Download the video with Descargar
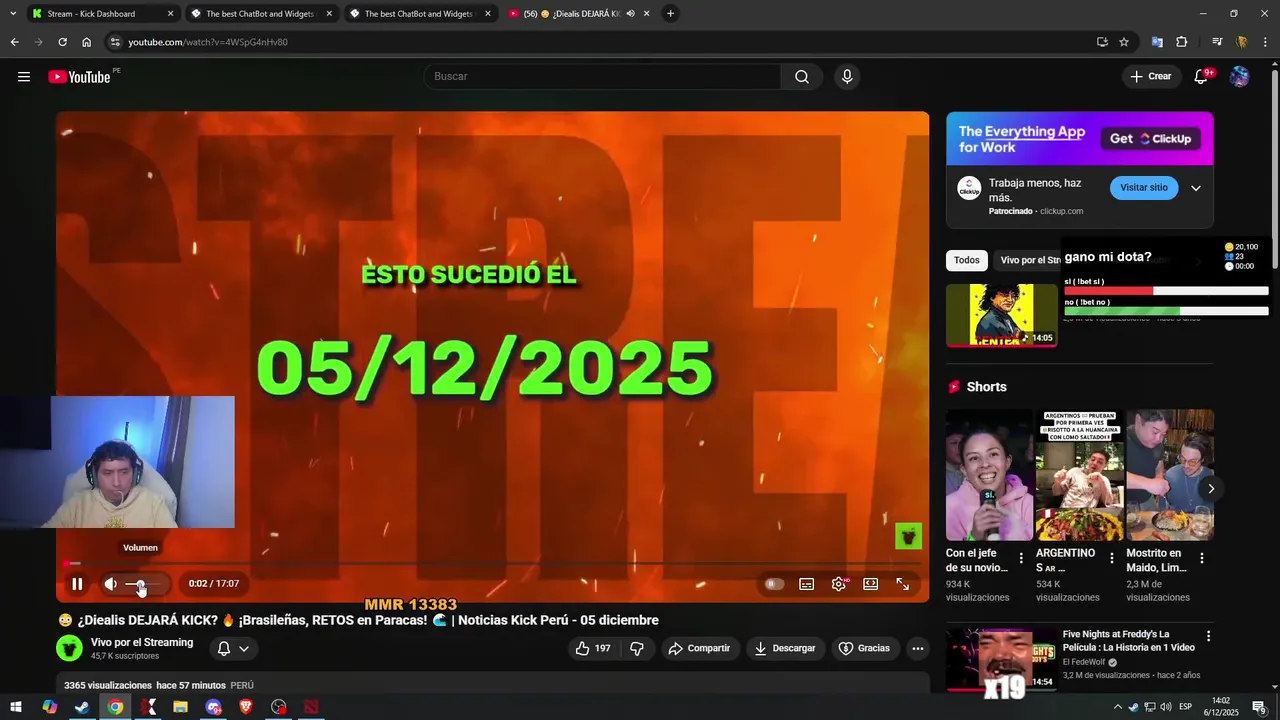Screen dimensions: 1280x720 pos(785,648)
